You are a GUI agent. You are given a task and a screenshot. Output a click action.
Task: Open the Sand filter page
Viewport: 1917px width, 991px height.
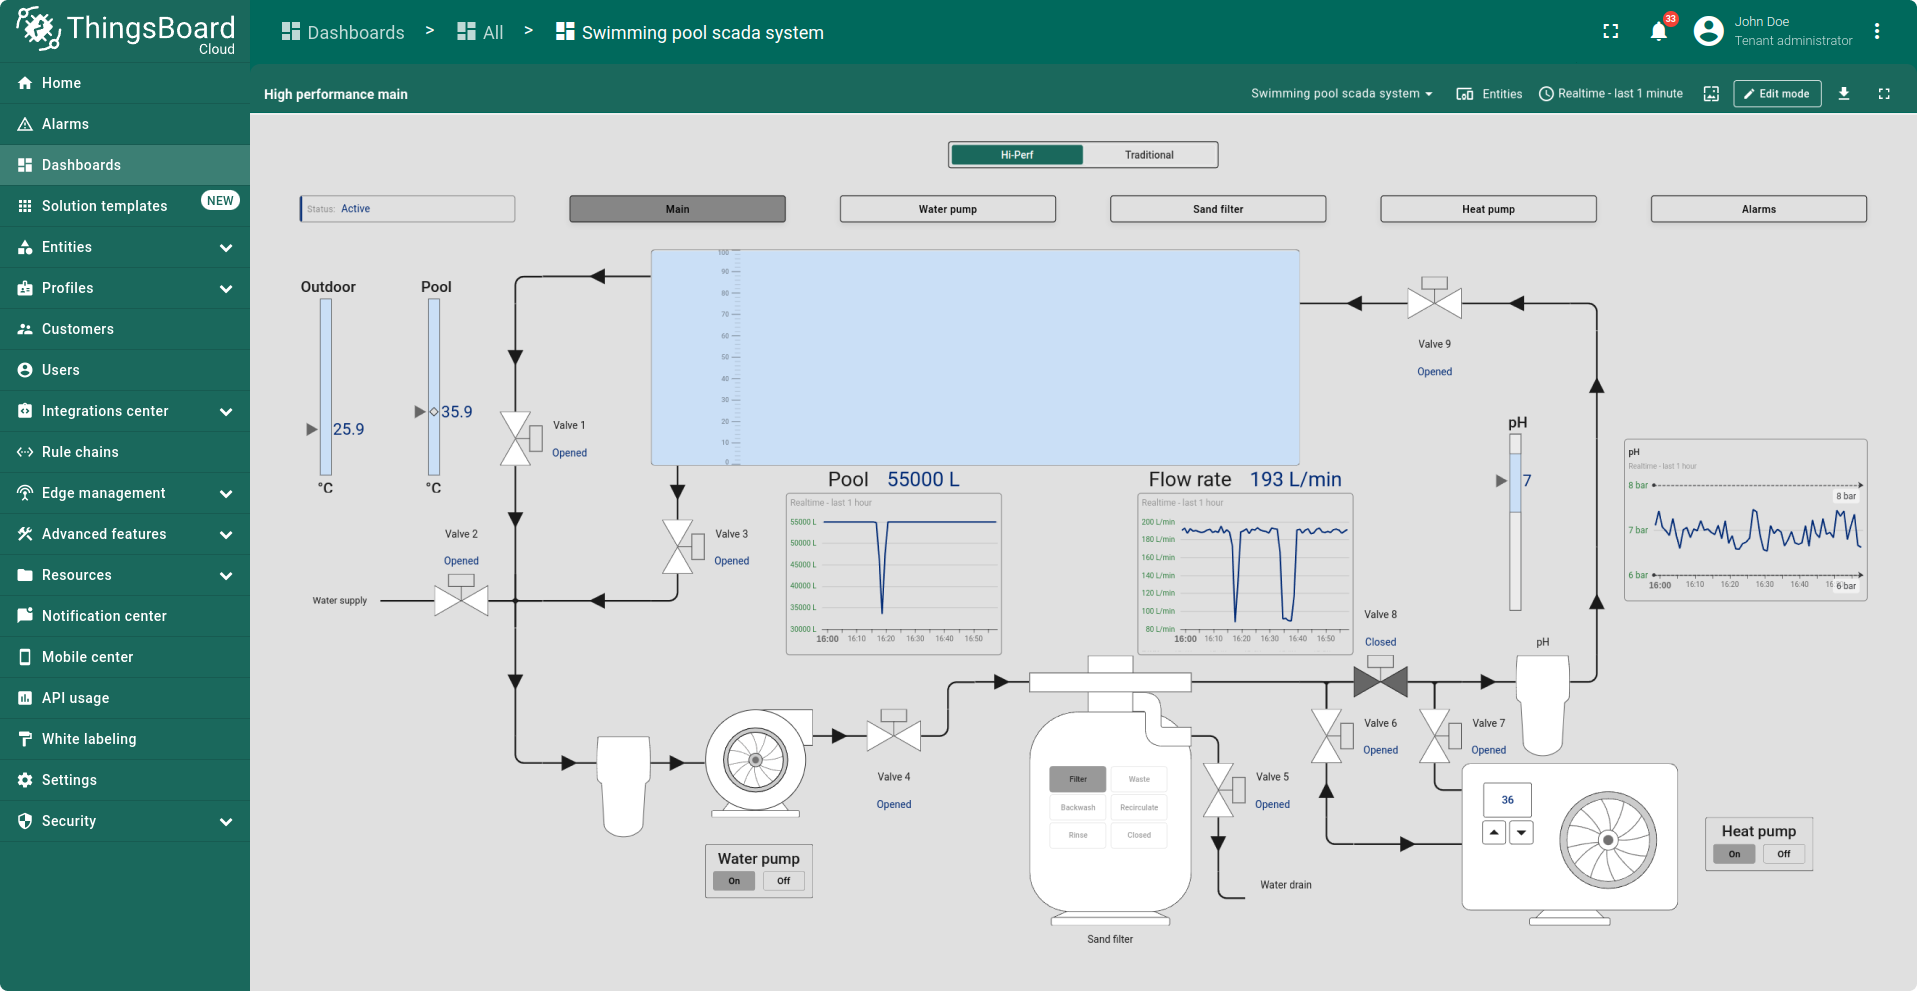point(1217,209)
